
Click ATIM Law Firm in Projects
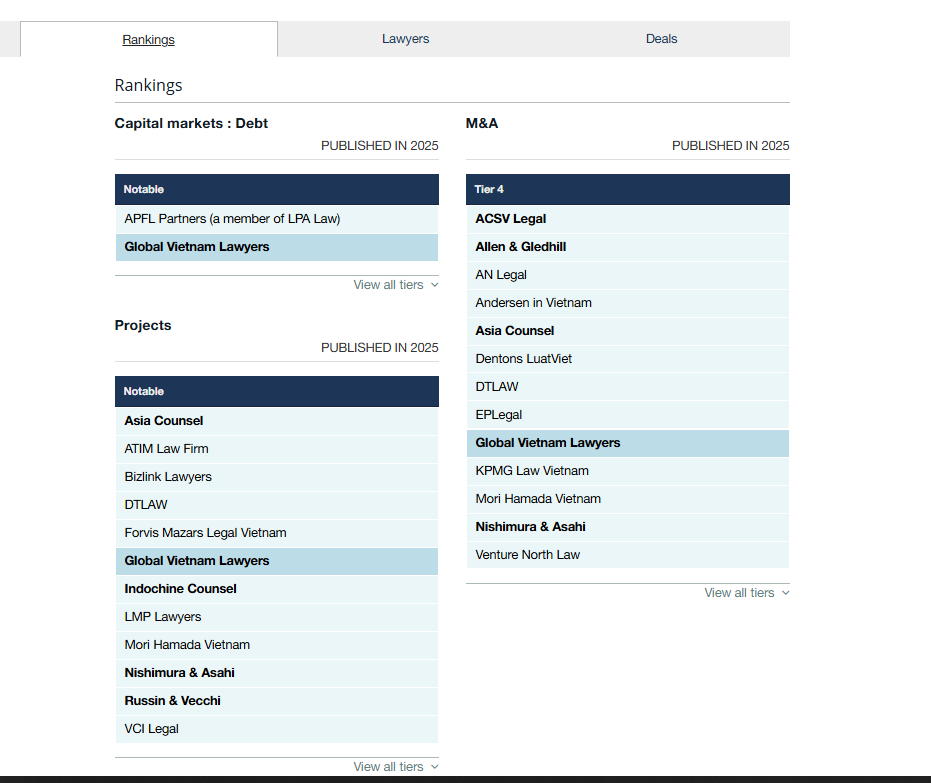coord(166,449)
